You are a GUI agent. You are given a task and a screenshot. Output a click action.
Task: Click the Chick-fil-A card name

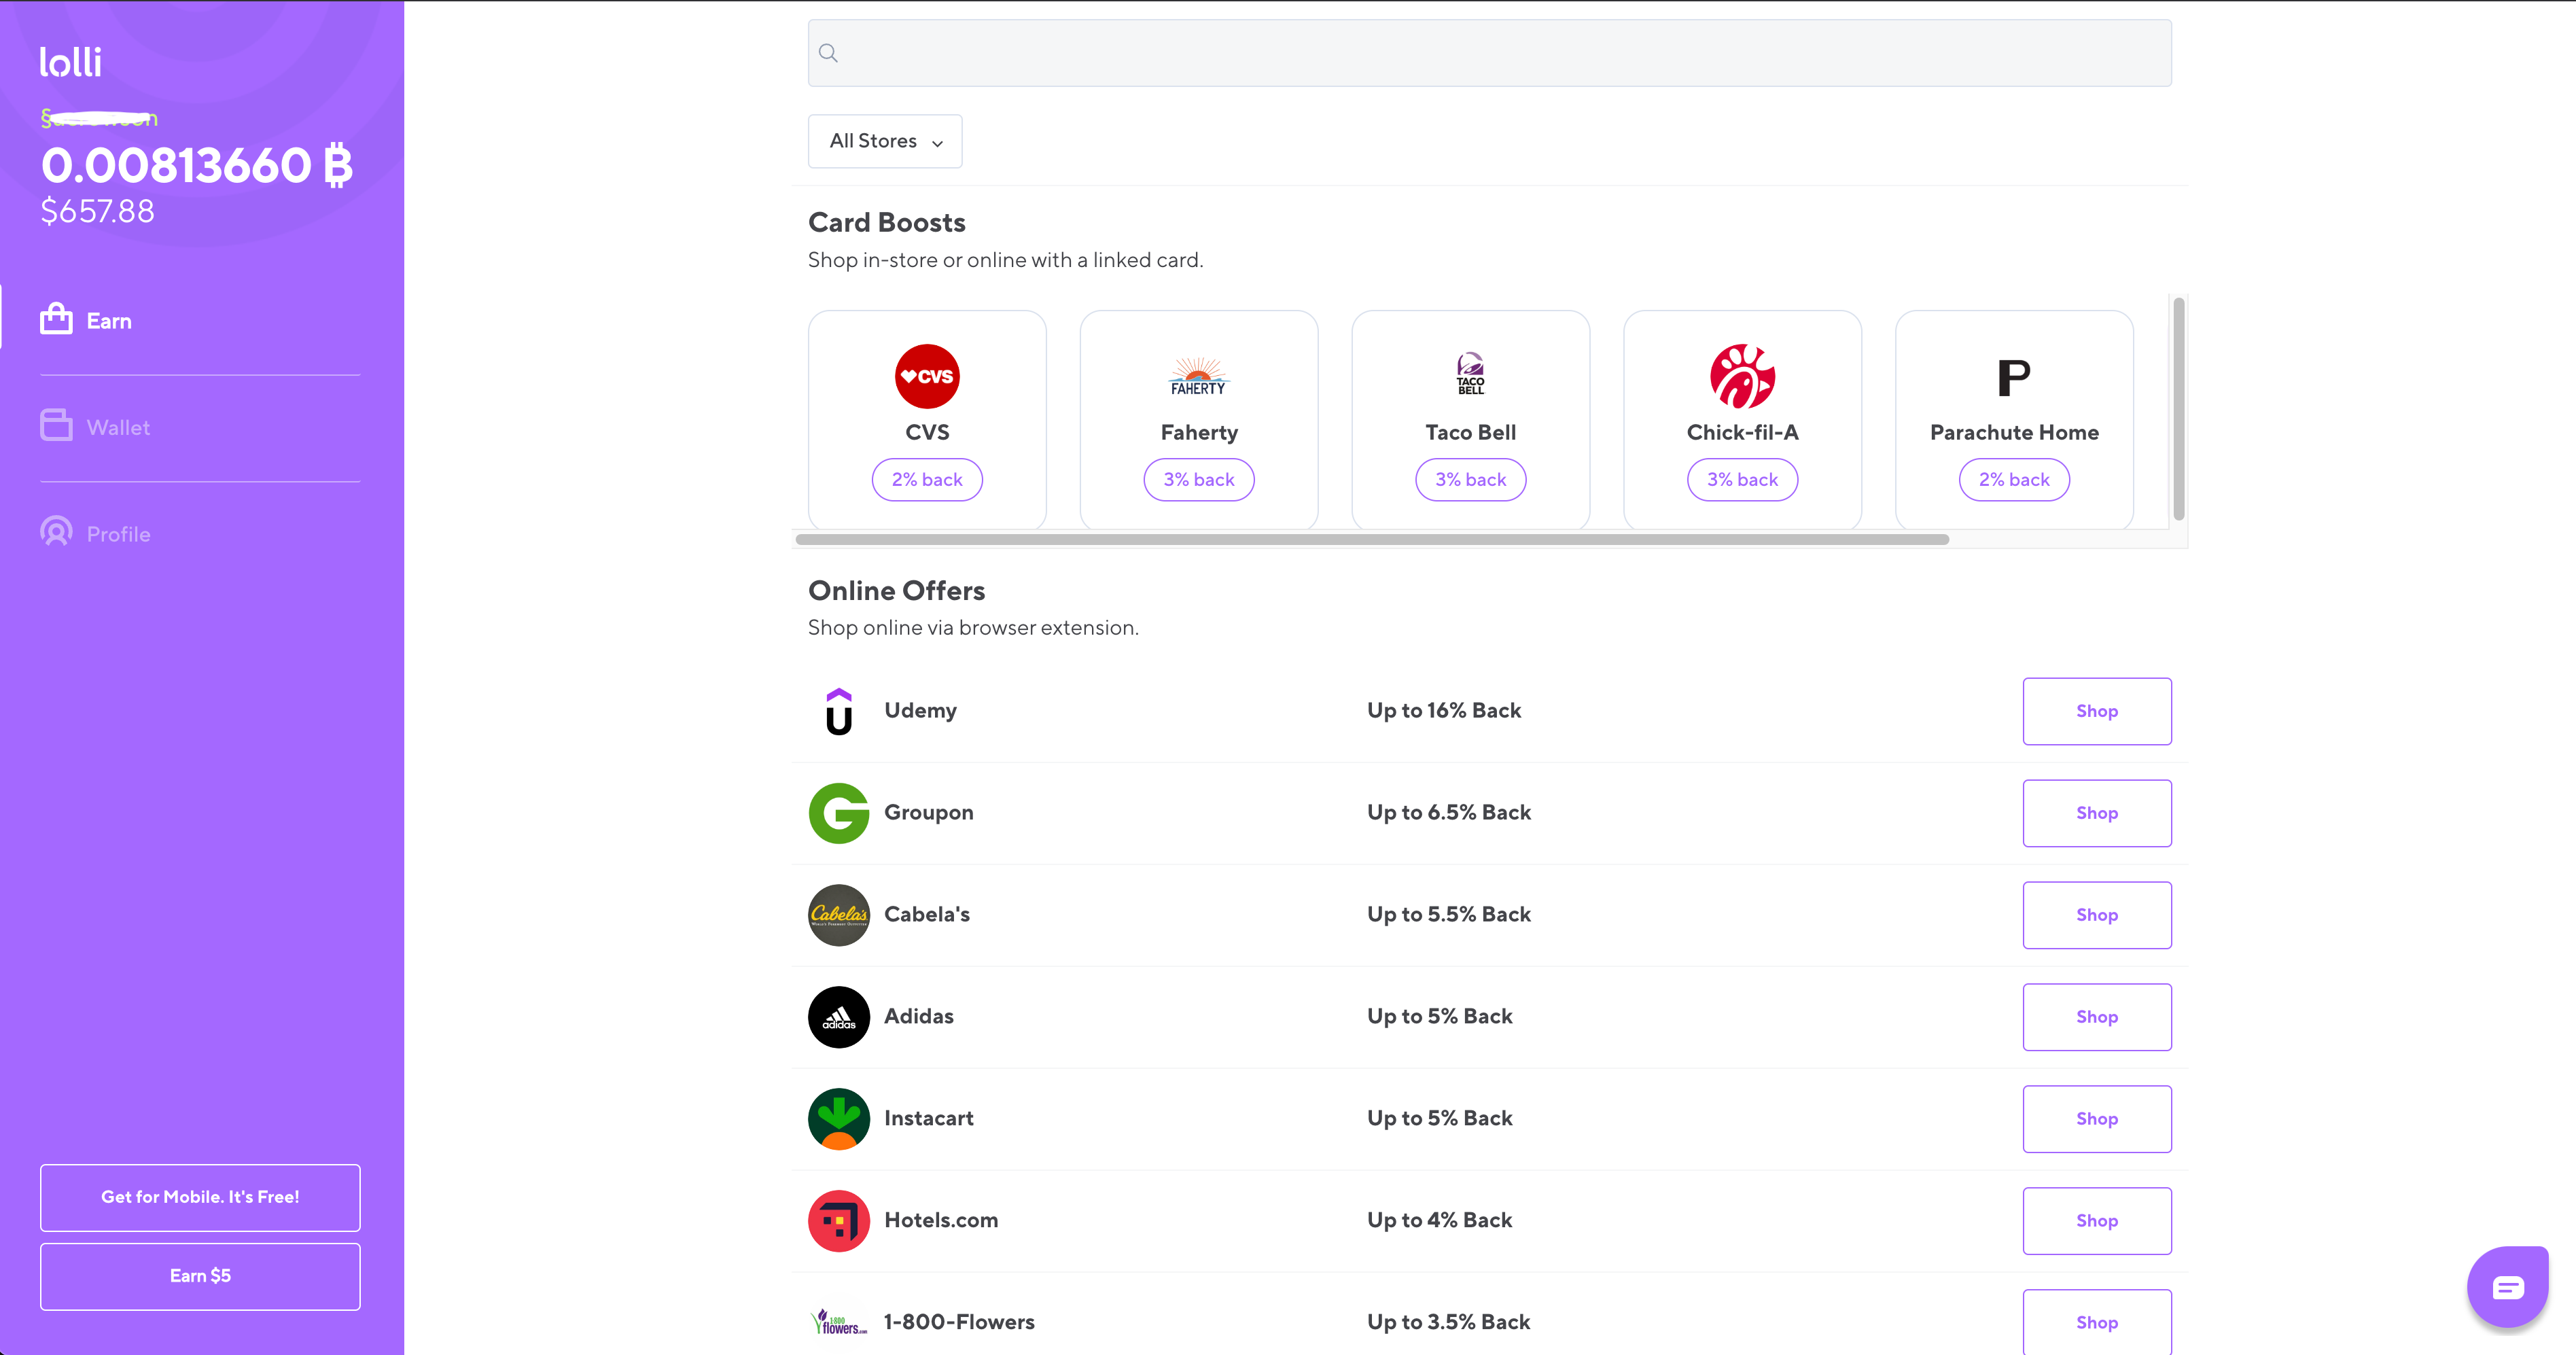point(1742,433)
